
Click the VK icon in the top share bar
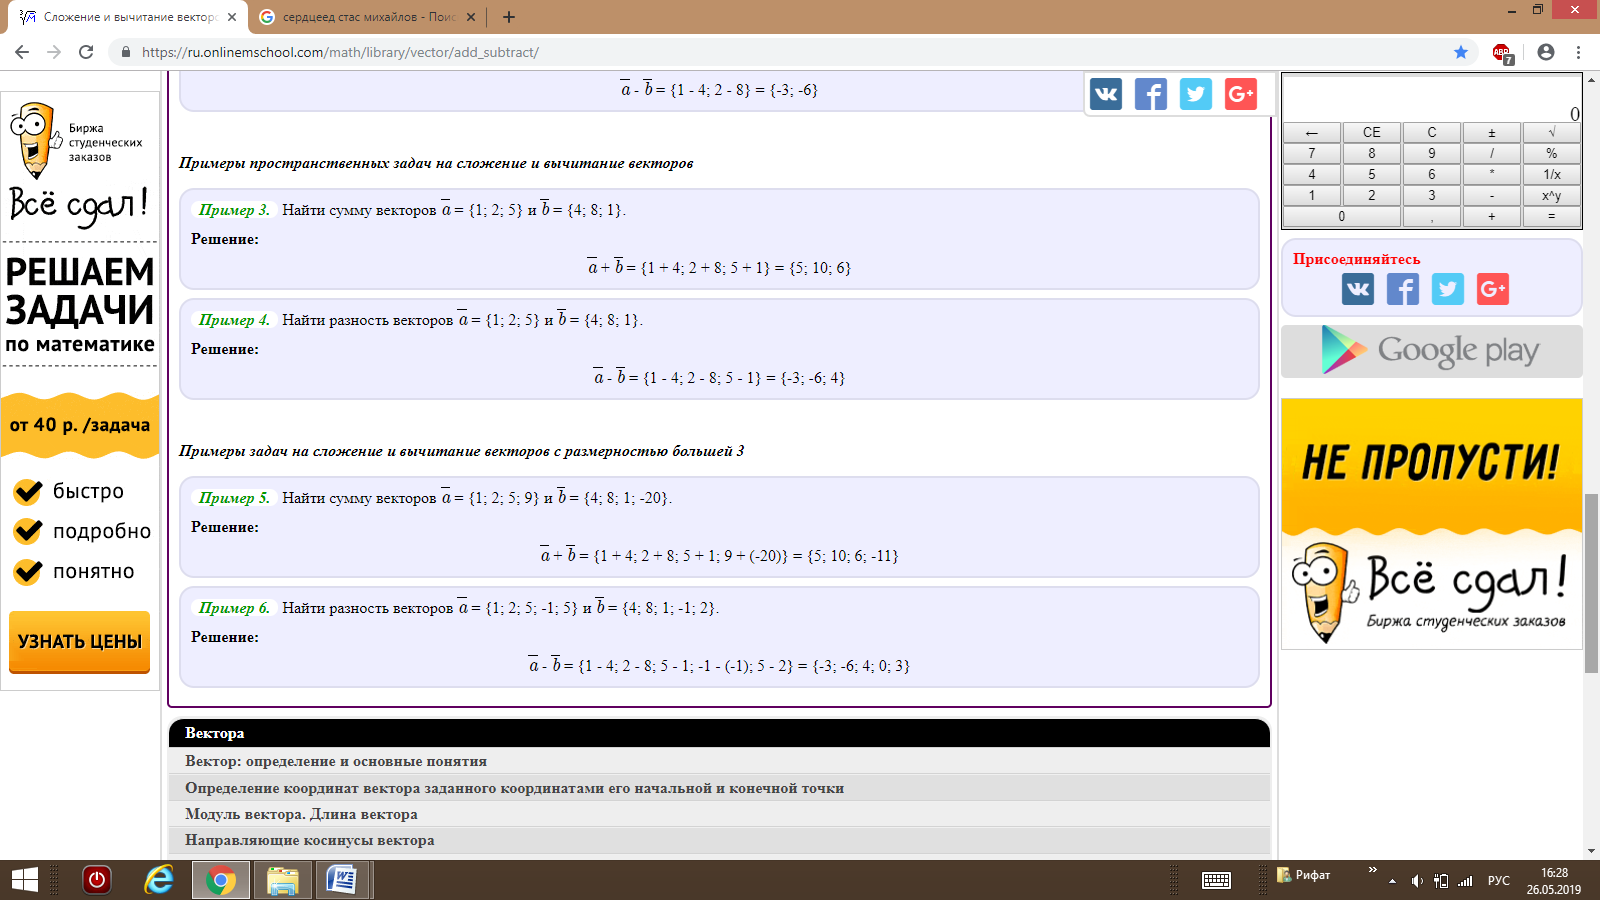pos(1105,94)
